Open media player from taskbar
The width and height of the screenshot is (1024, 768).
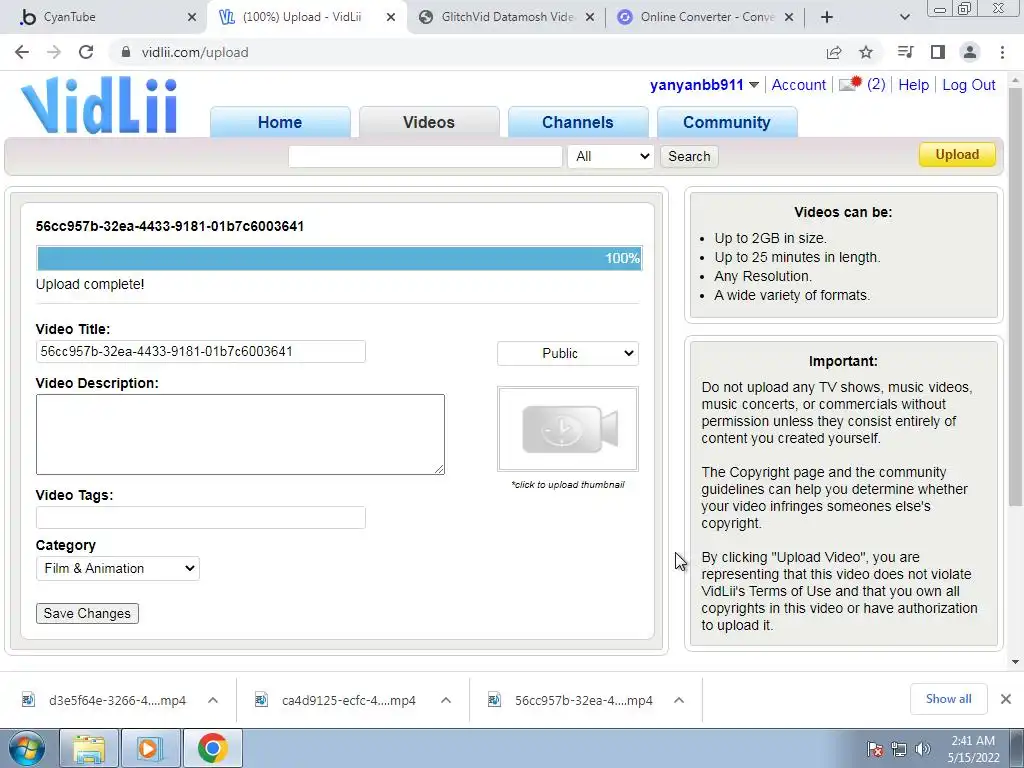(x=149, y=748)
